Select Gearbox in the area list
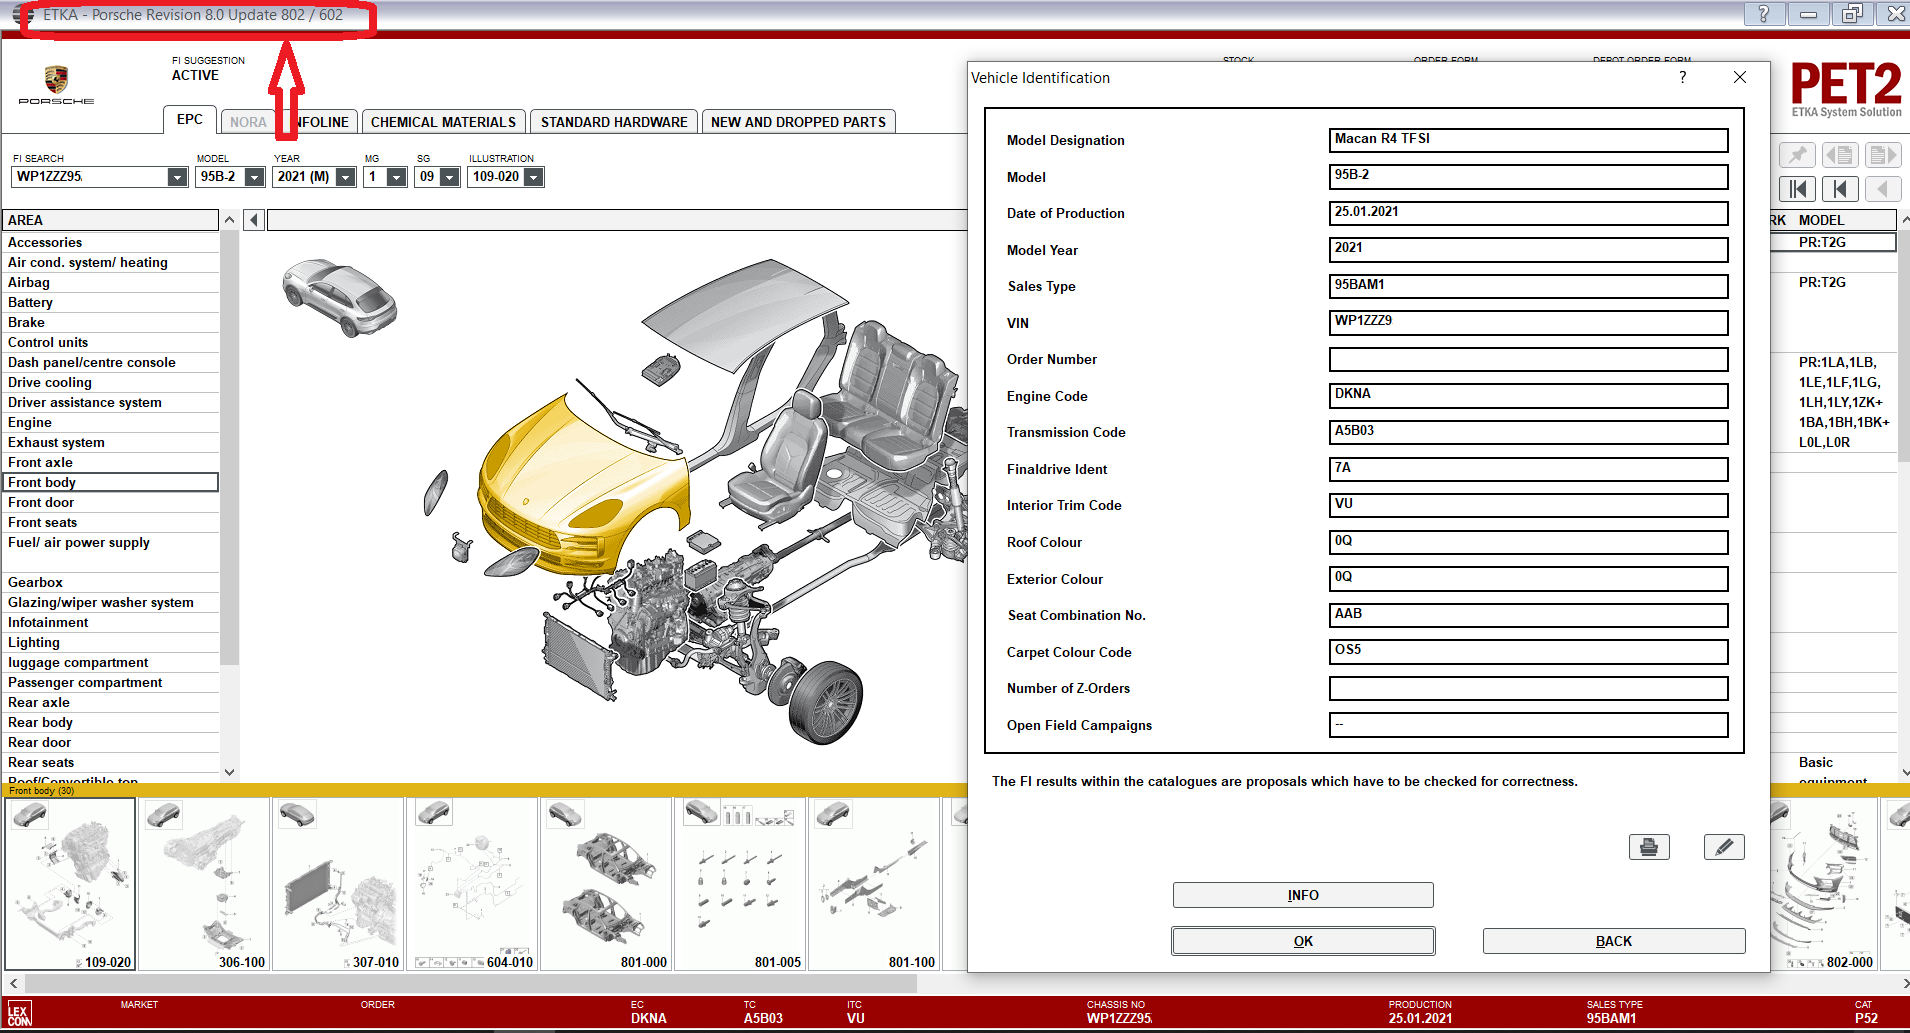This screenshot has width=1910, height=1033. [x=110, y=582]
